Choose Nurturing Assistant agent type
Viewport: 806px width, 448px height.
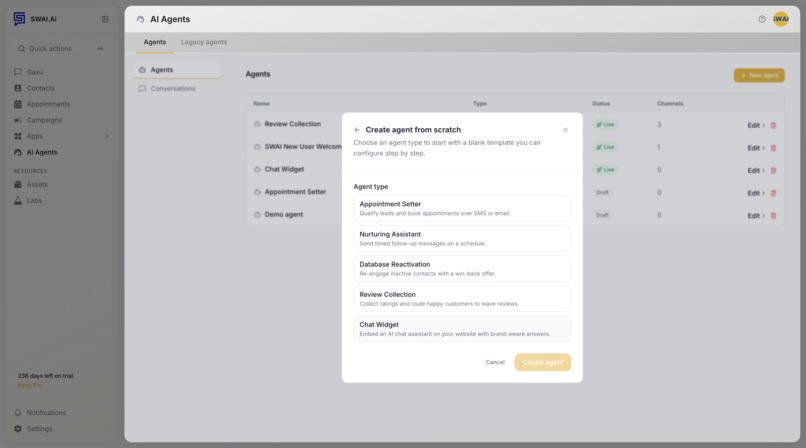(462, 238)
